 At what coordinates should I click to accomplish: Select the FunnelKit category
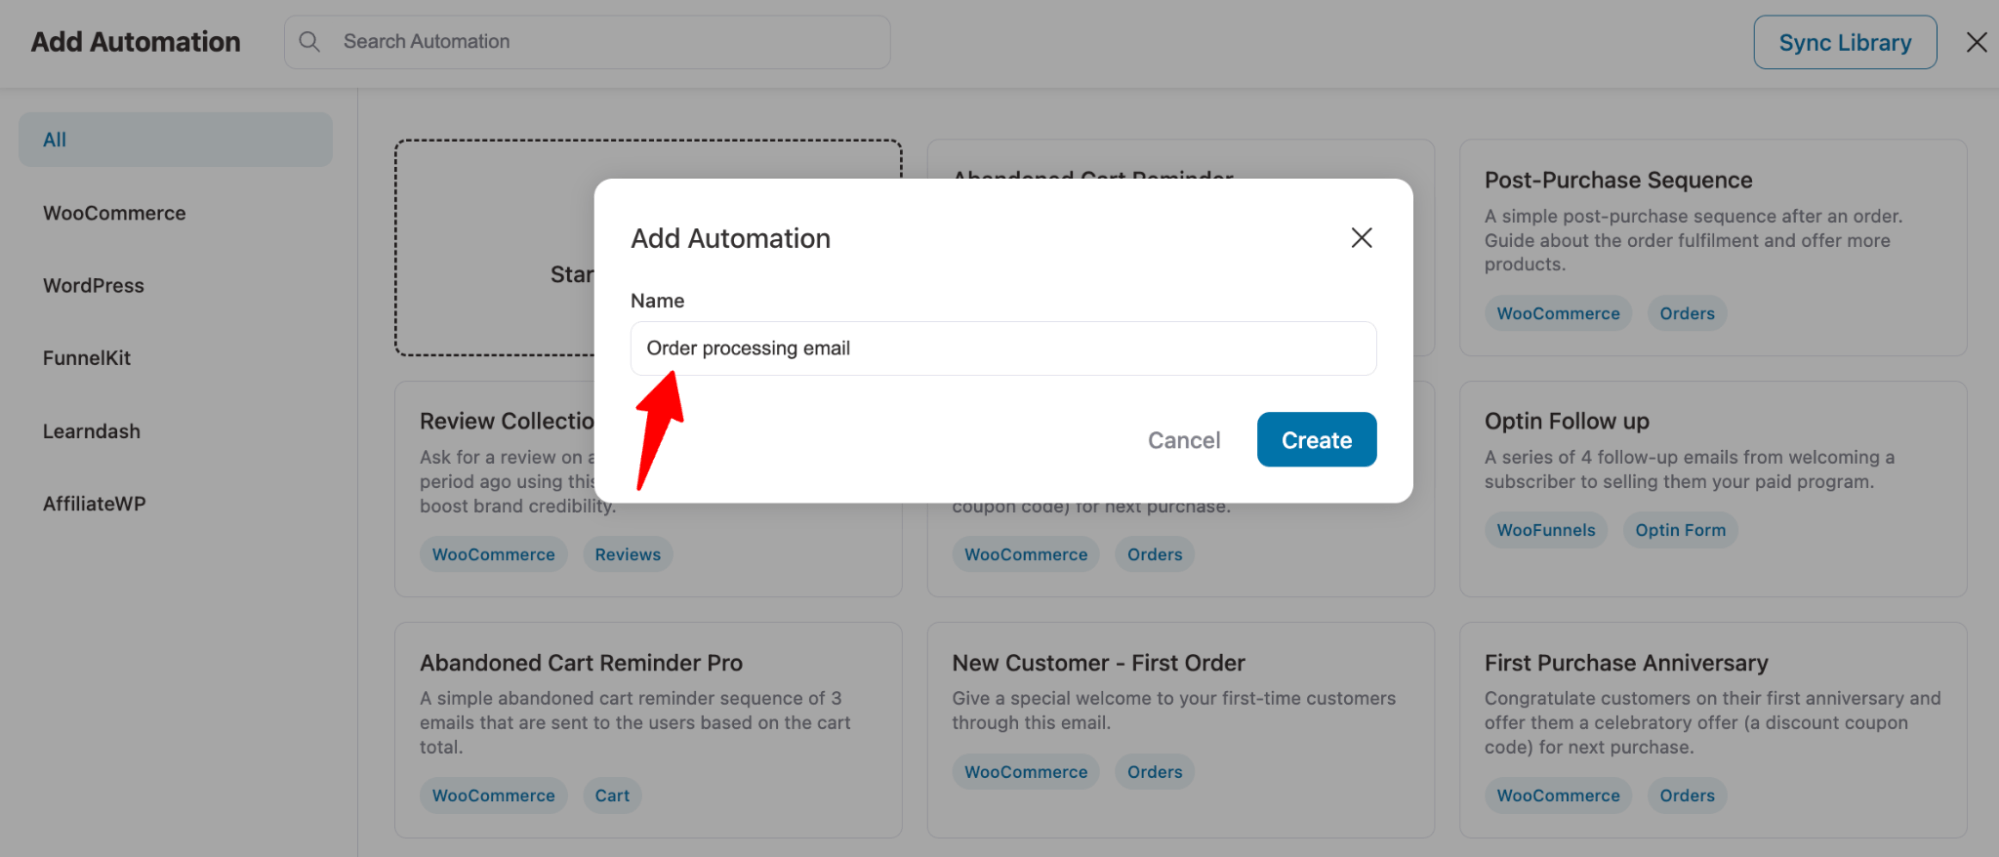pyautogui.click(x=86, y=358)
